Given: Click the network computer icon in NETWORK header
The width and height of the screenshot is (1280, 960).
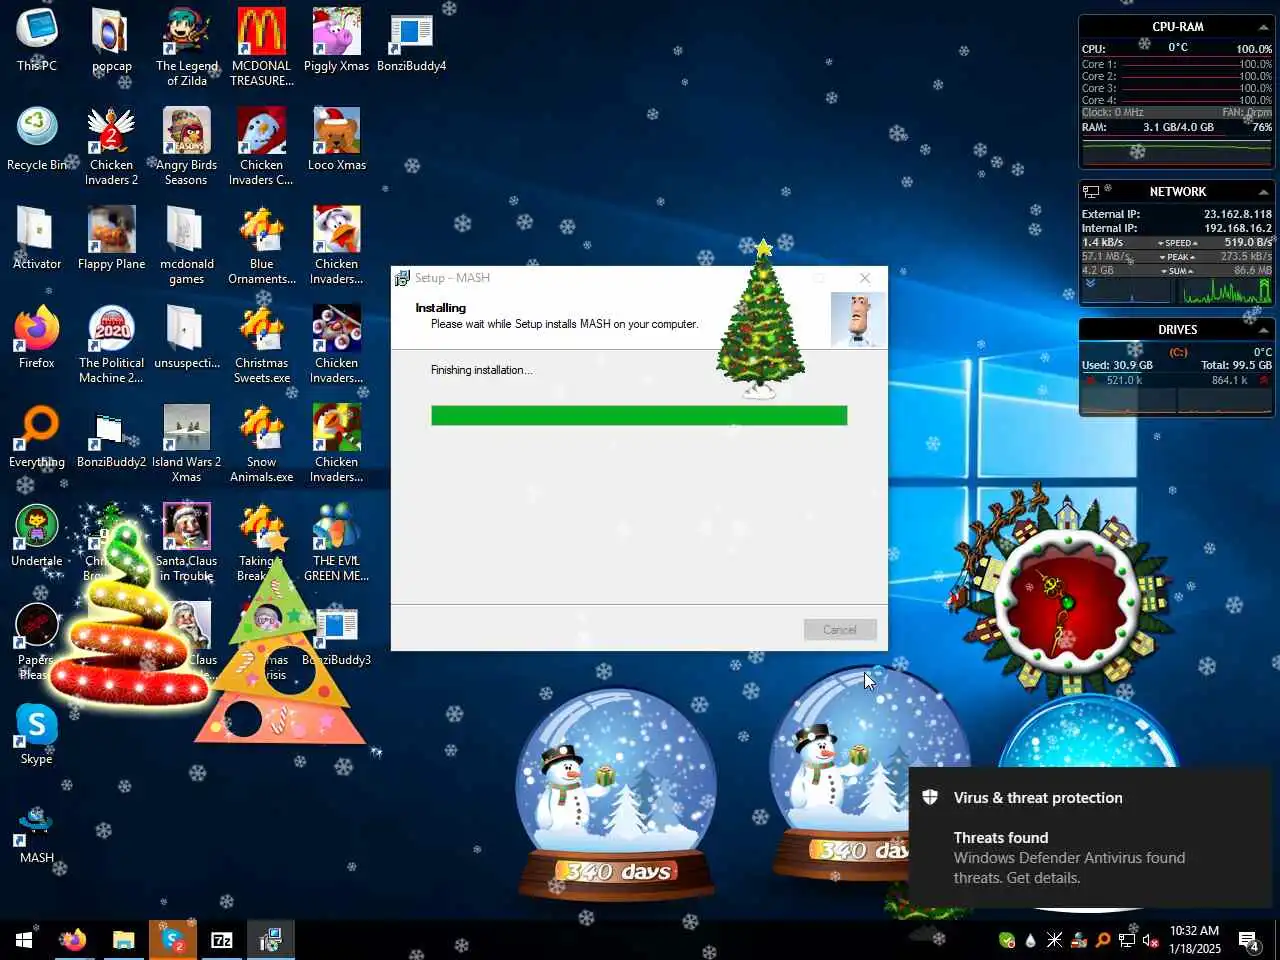Looking at the screenshot, I should point(1091,191).
